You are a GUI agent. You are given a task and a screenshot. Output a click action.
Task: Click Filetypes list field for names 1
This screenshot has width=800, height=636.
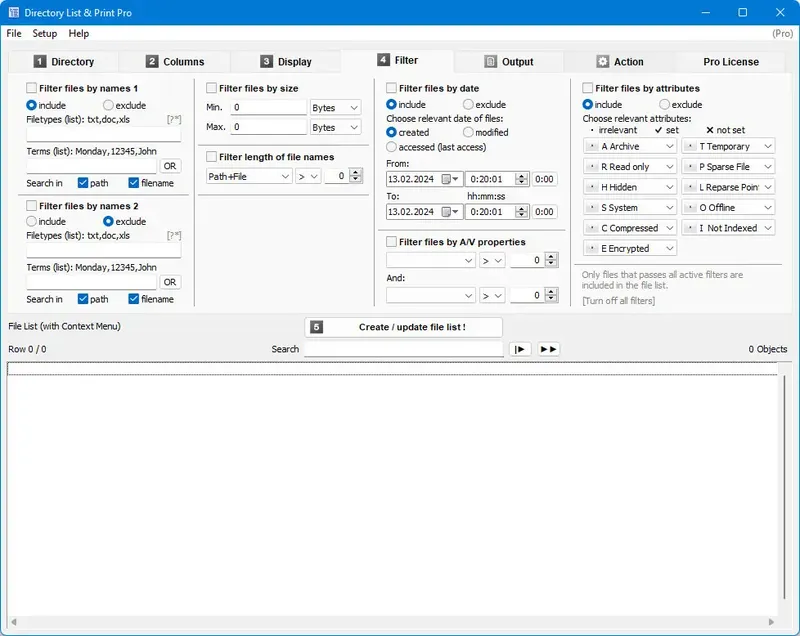click(104, 134)
